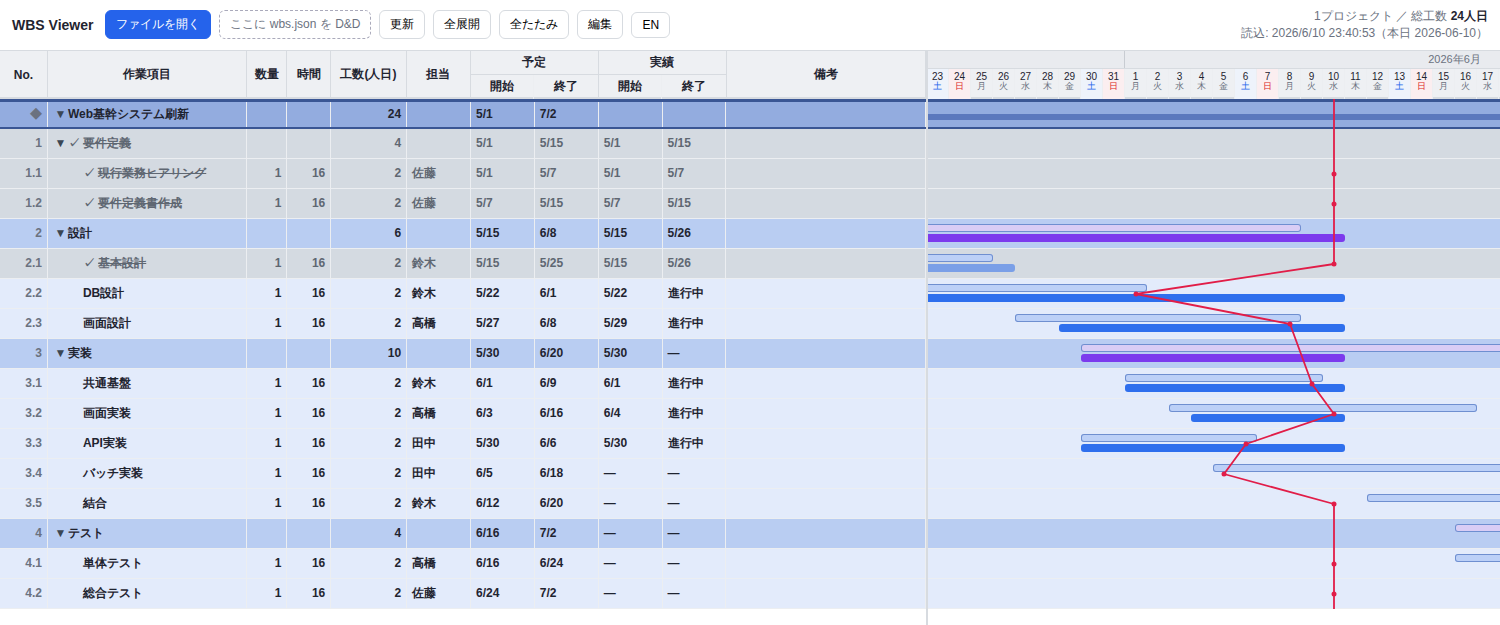
Task: Collapse the 要件定義 group
Action: click(60, 144)
